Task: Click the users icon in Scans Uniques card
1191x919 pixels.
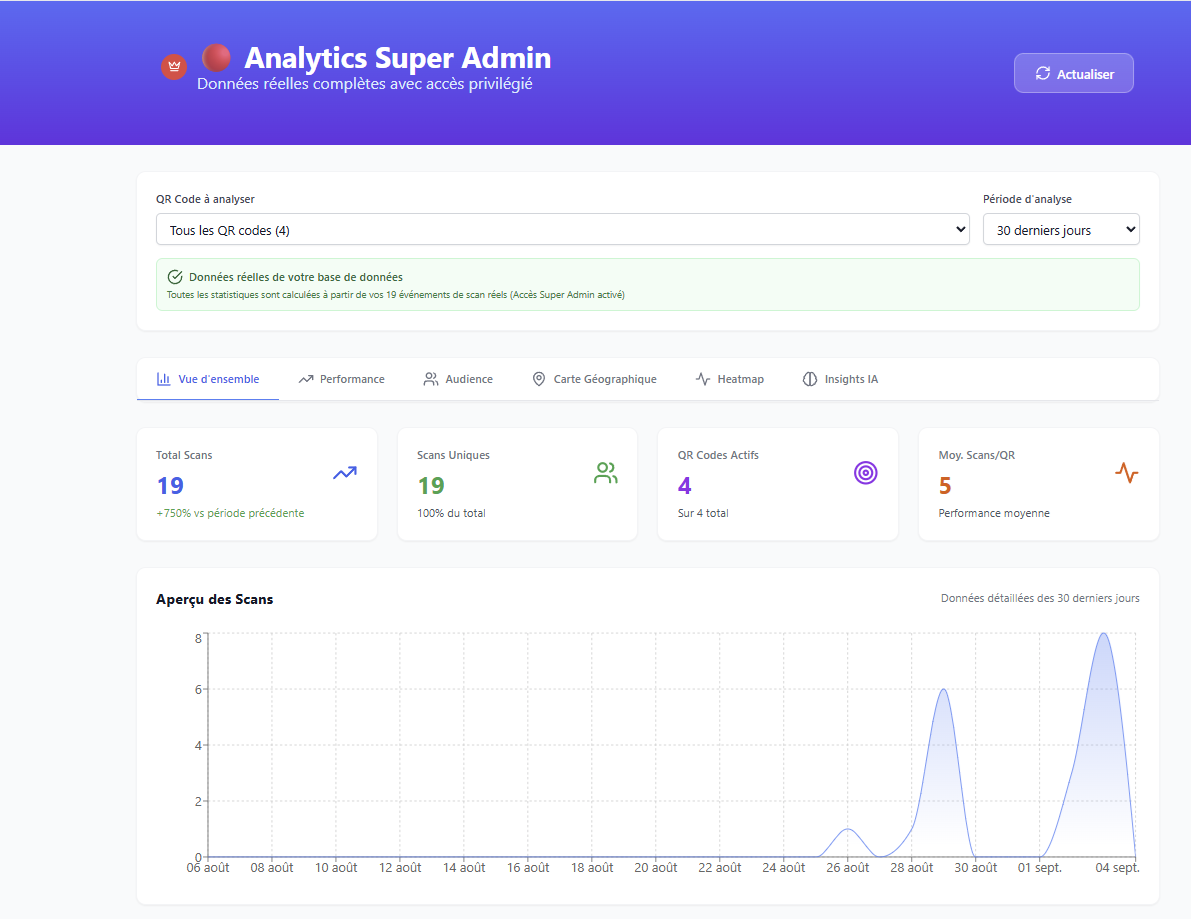Action: [x=605, y=473]
